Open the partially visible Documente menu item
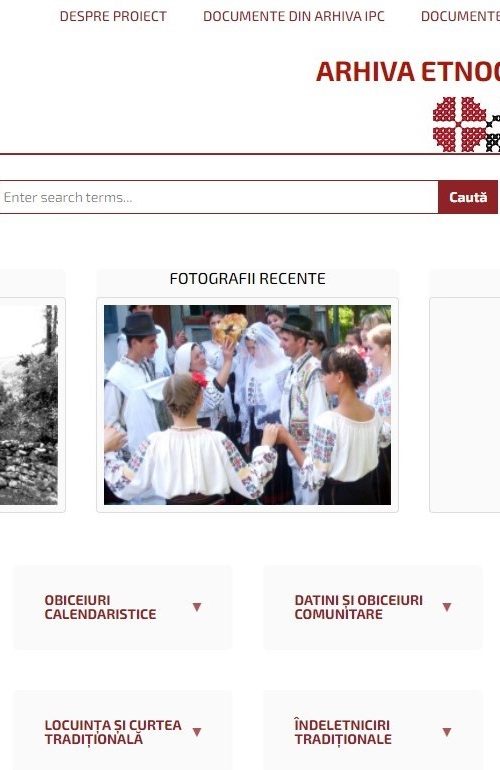 (x=460, y=16)
